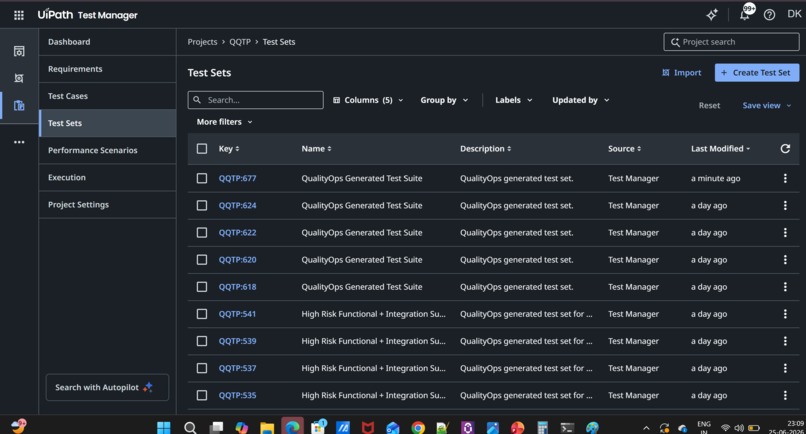Open the Save view dropdown

point(766,105)
